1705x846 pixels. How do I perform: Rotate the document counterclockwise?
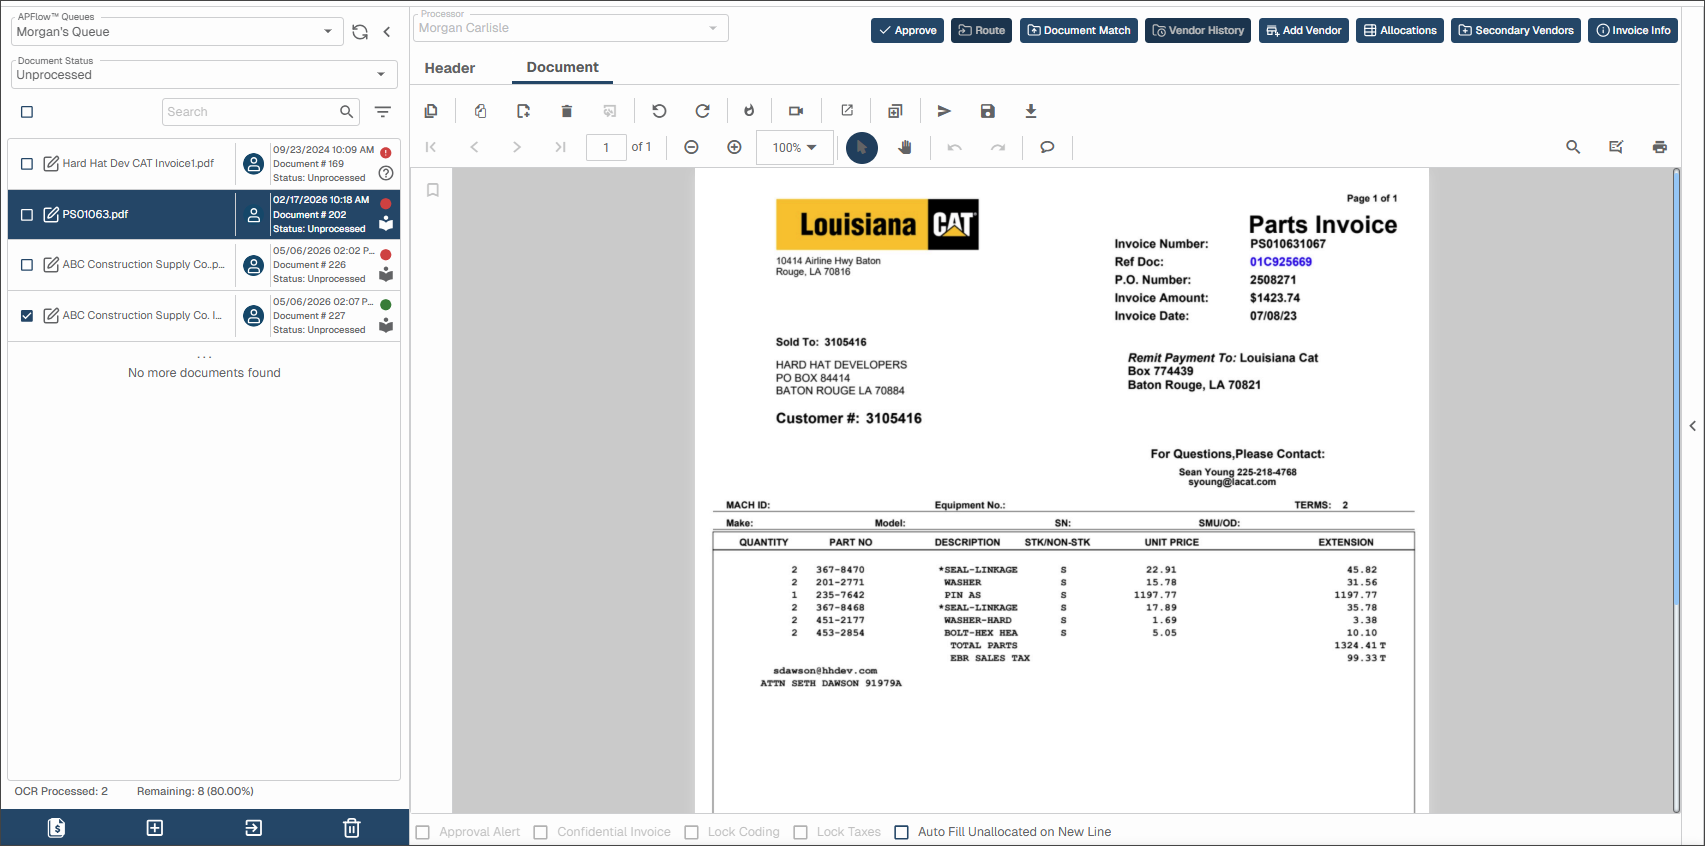tap(659, 111)
